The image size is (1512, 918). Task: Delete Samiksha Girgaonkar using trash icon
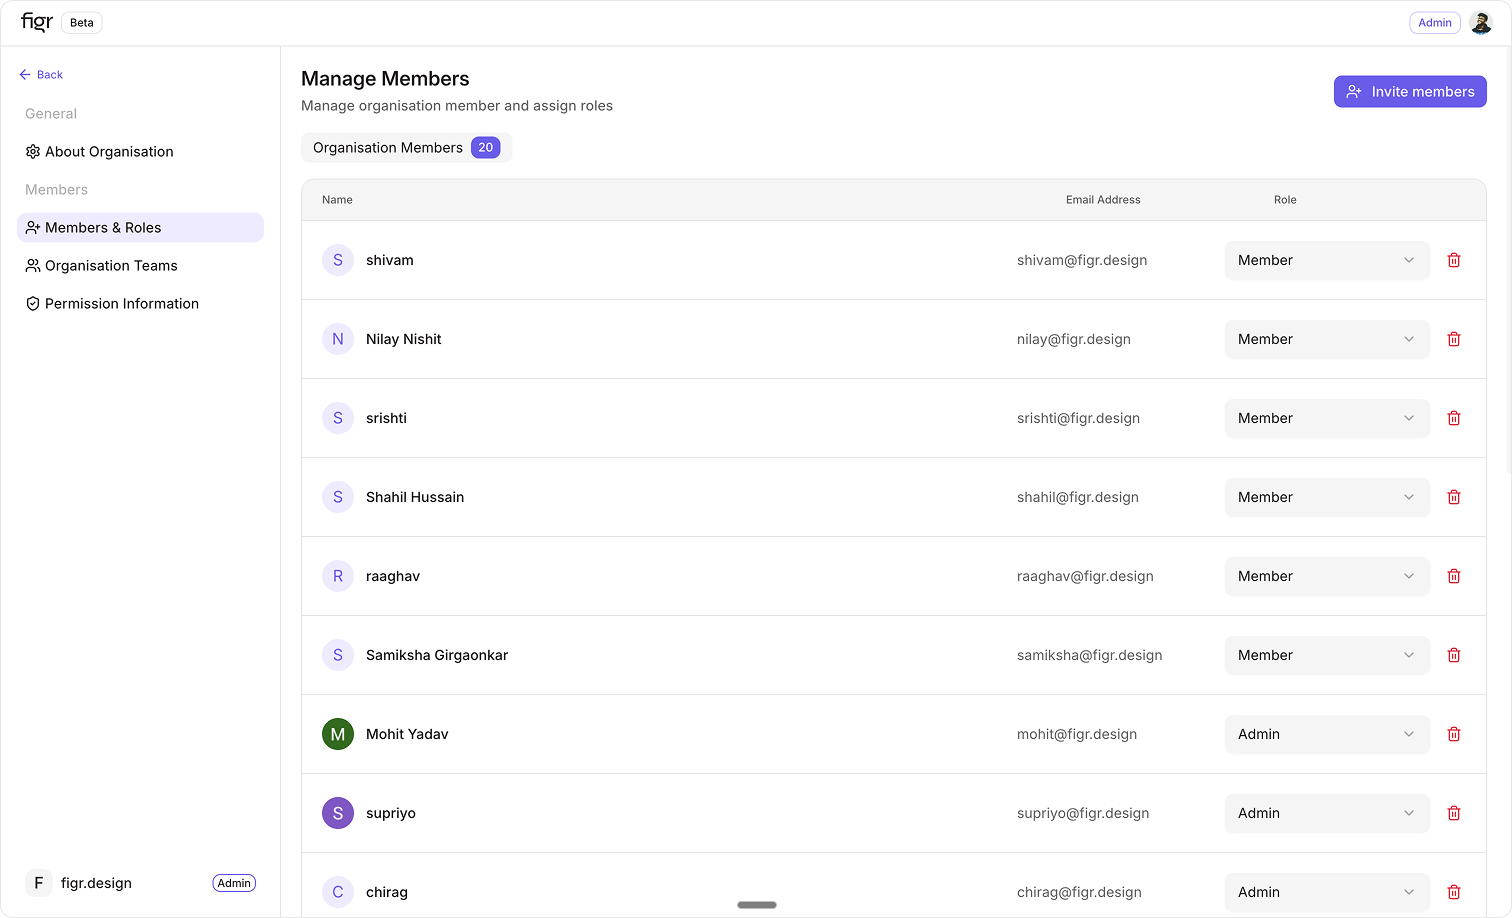(x=1454, y=655)
